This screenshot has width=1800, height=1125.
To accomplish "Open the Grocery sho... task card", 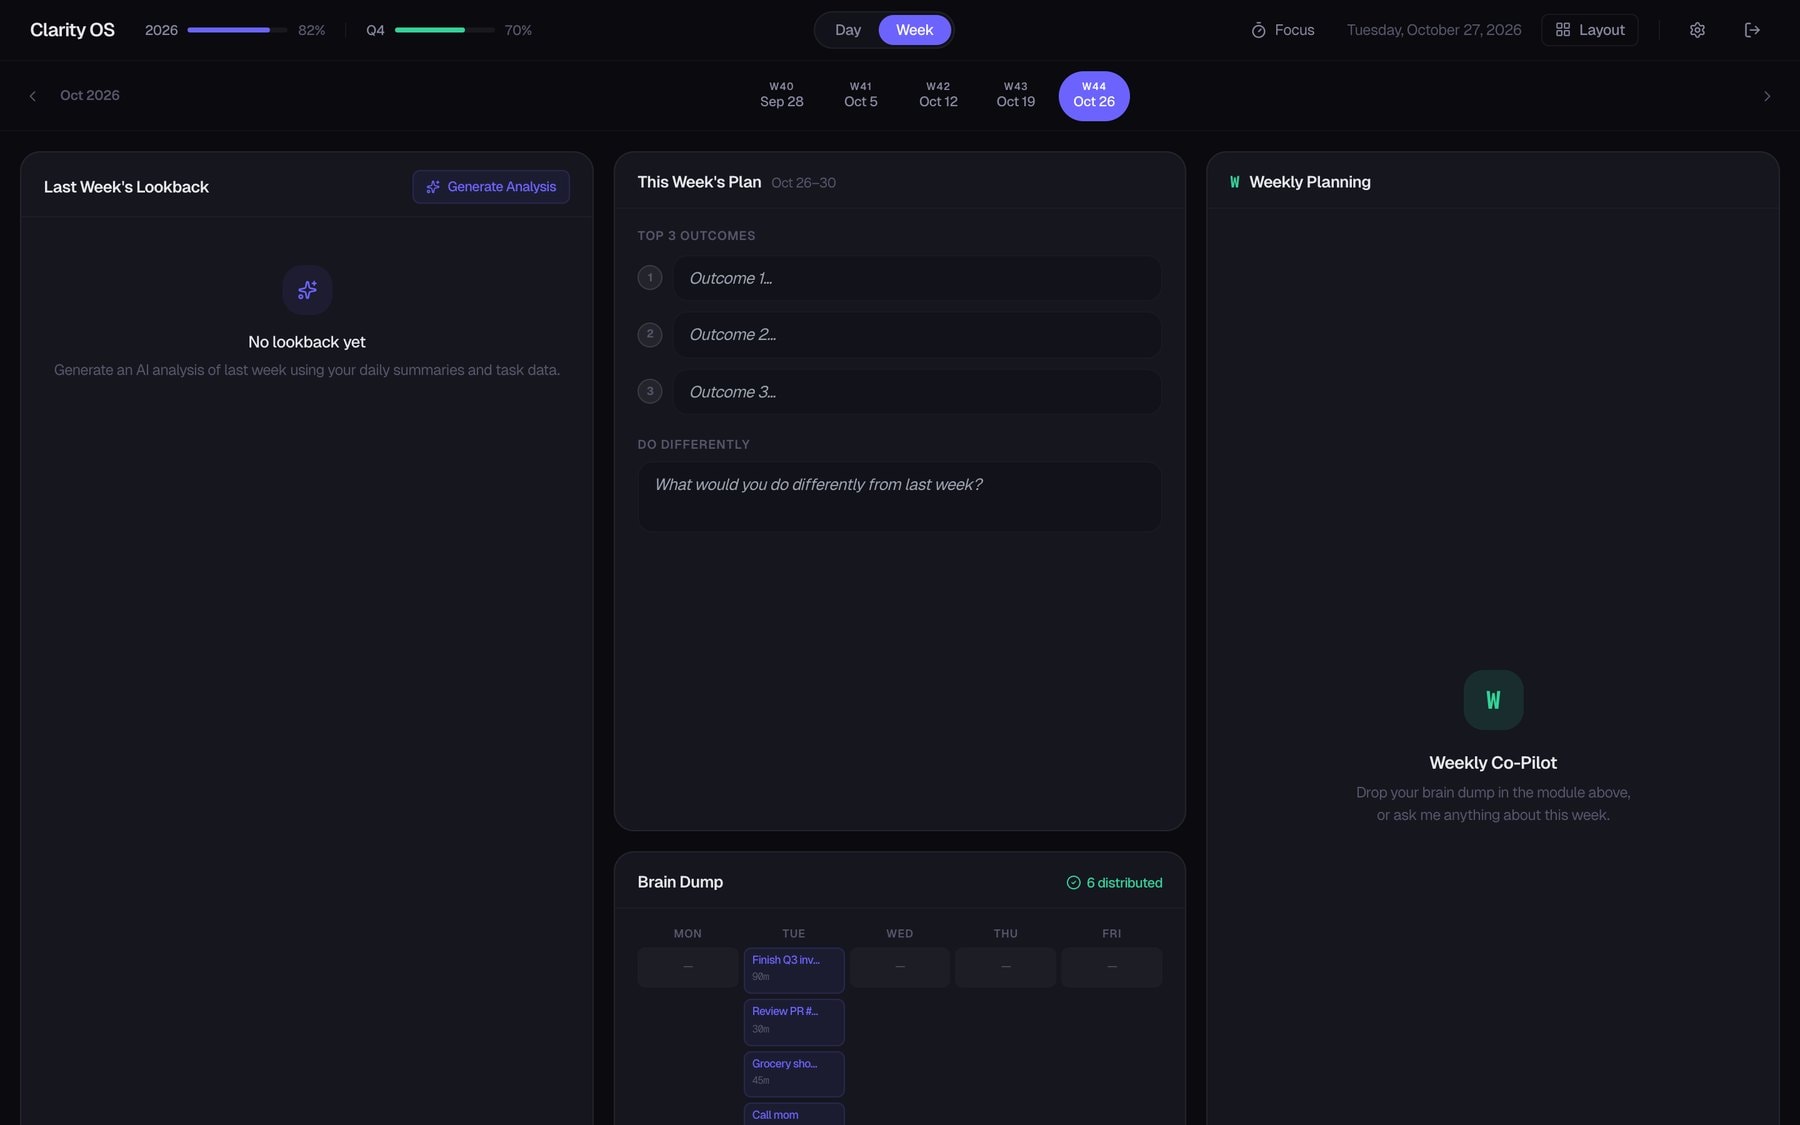I will 794,1074.
